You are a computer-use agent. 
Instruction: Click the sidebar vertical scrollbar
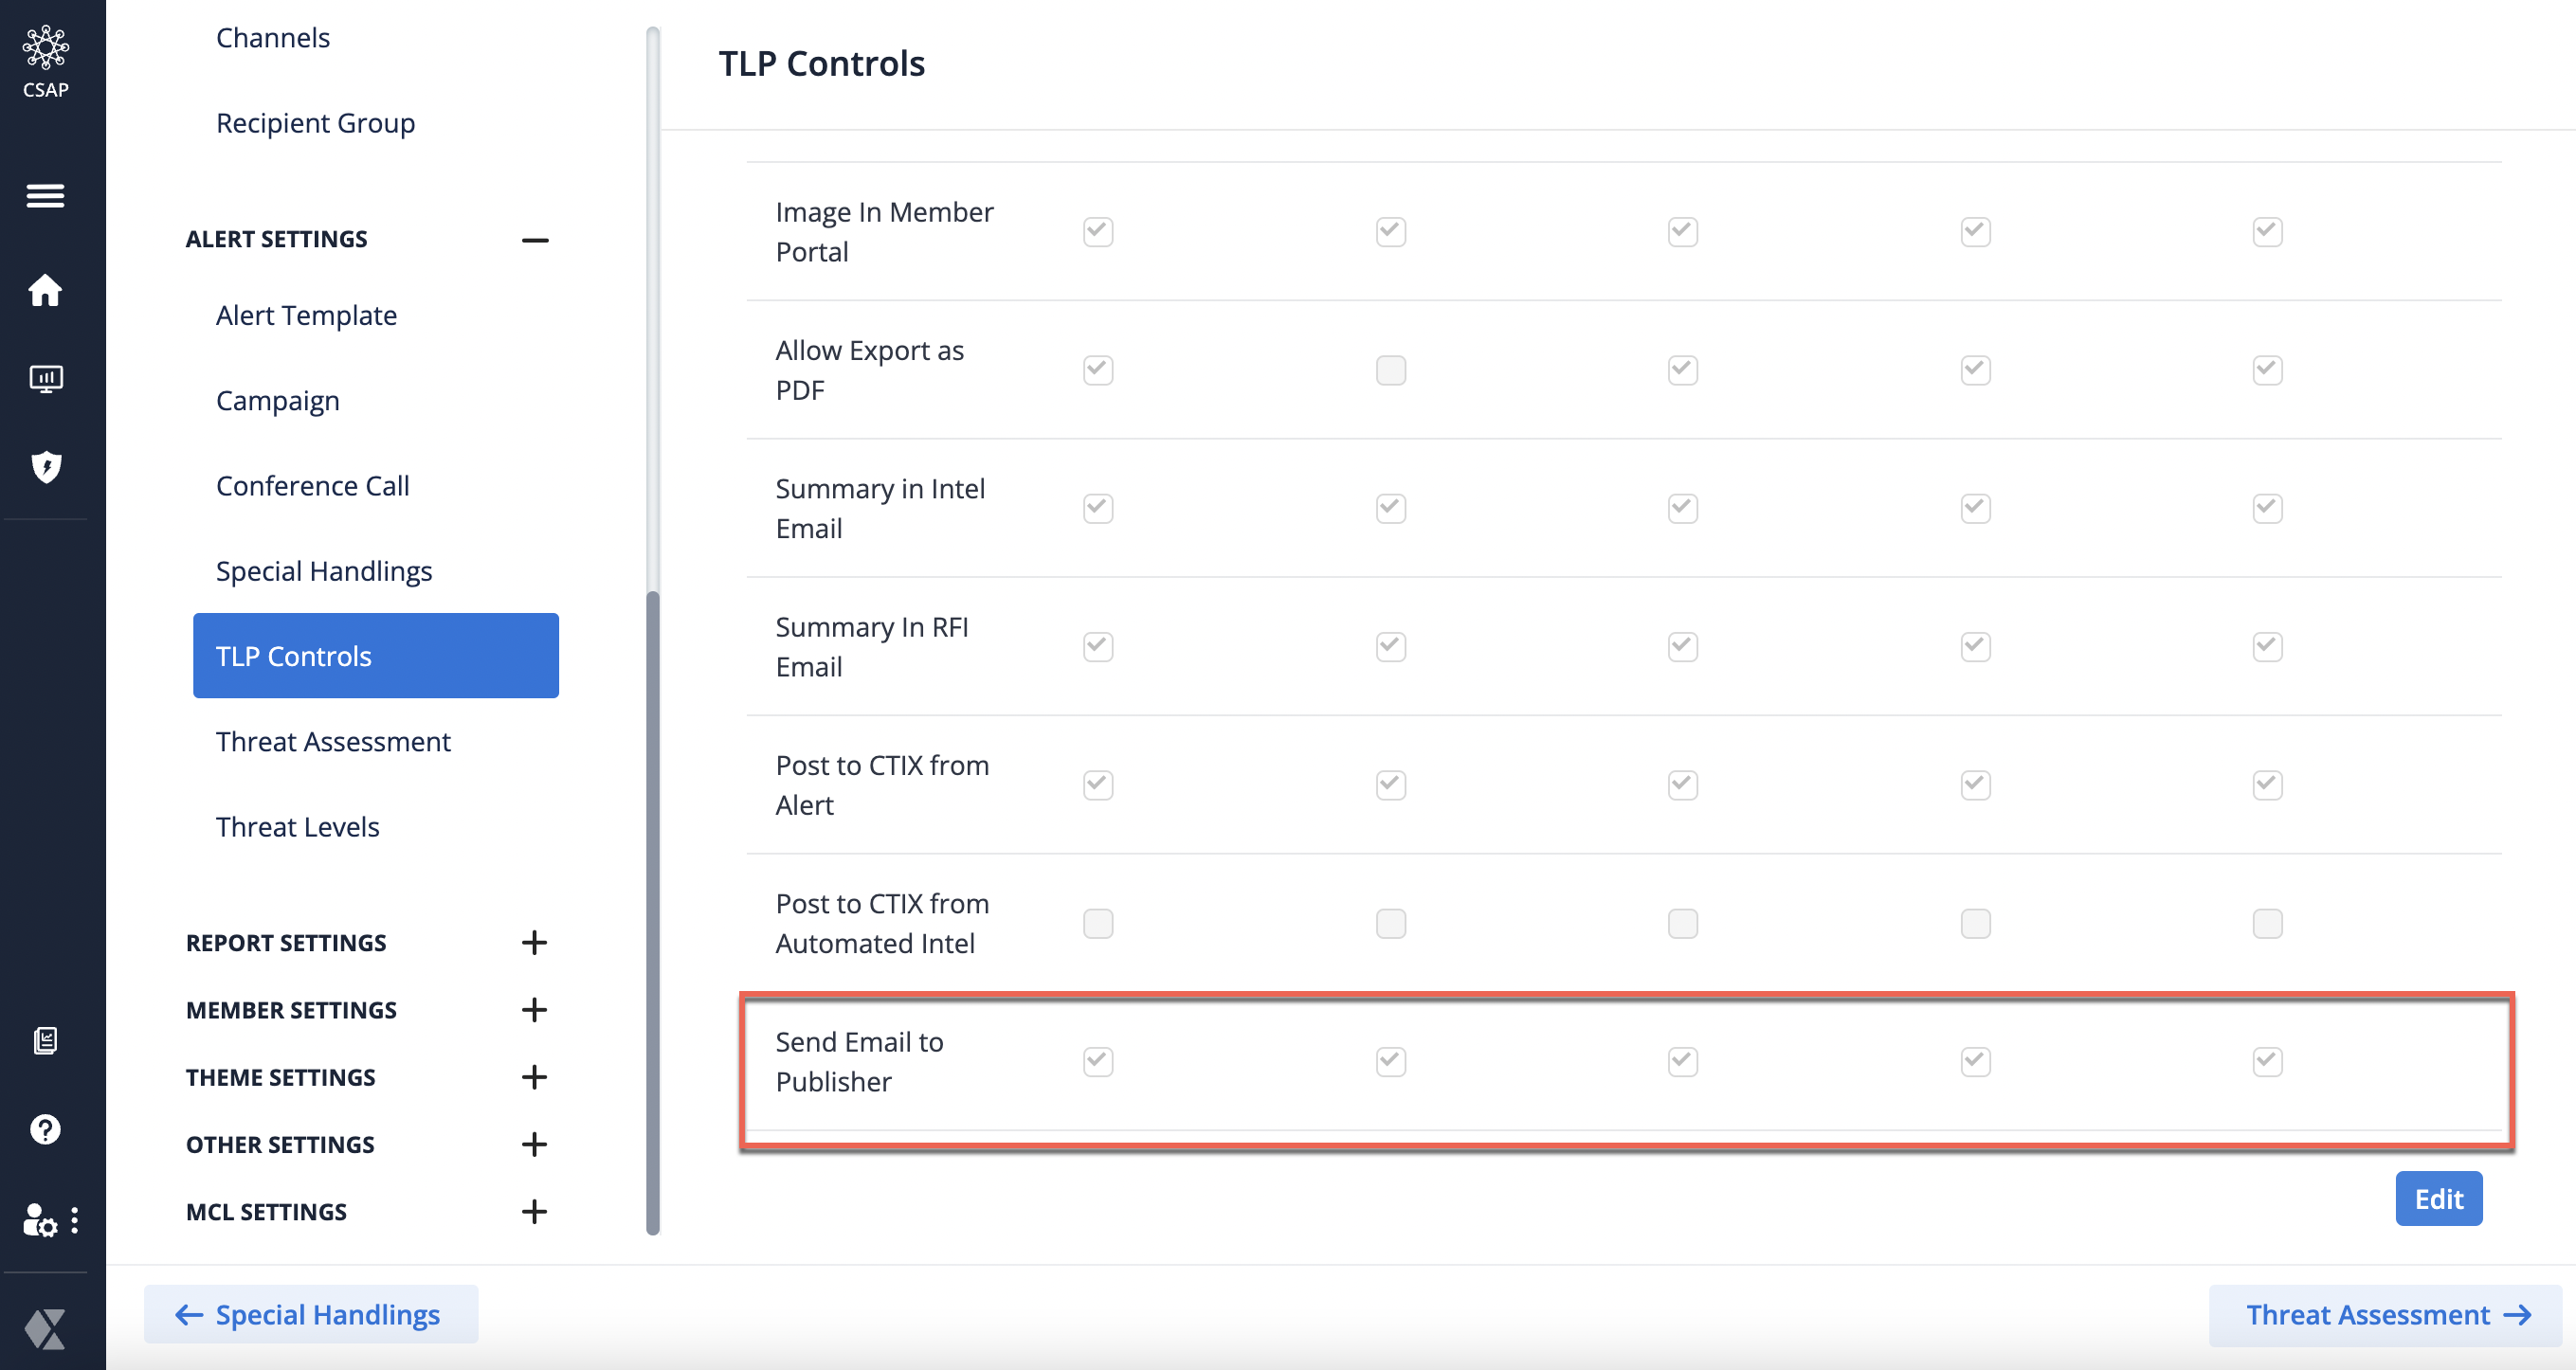653,900
